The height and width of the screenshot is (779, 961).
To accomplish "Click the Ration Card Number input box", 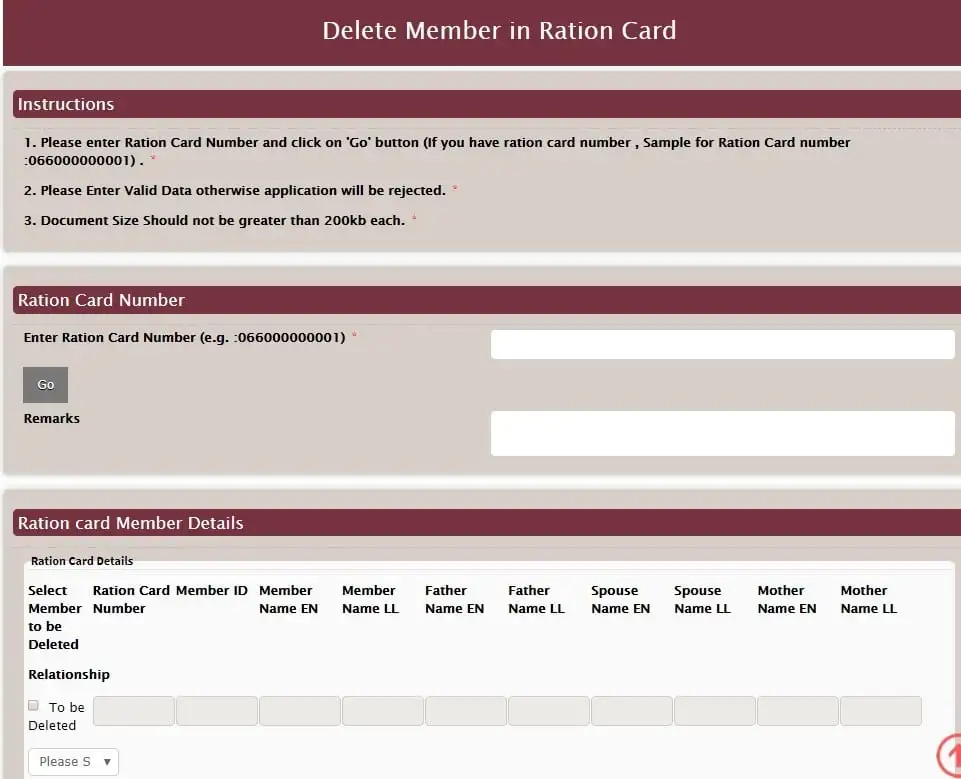I will tap(722, 343).
